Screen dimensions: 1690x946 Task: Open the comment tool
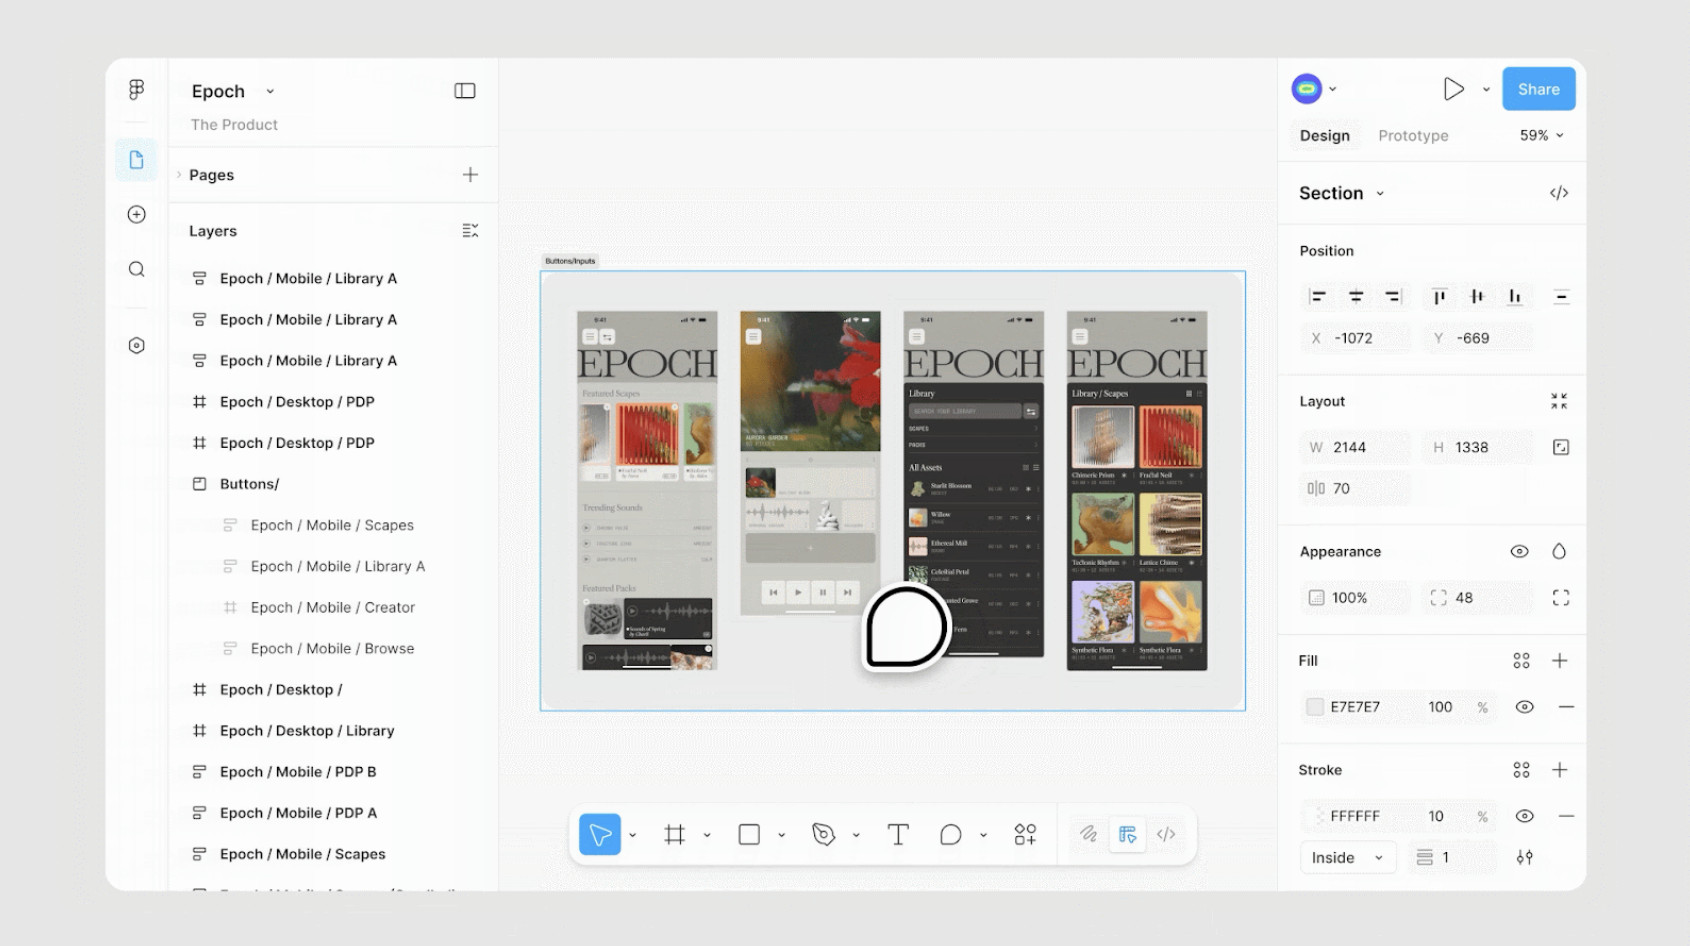click(x=950, y=833)
